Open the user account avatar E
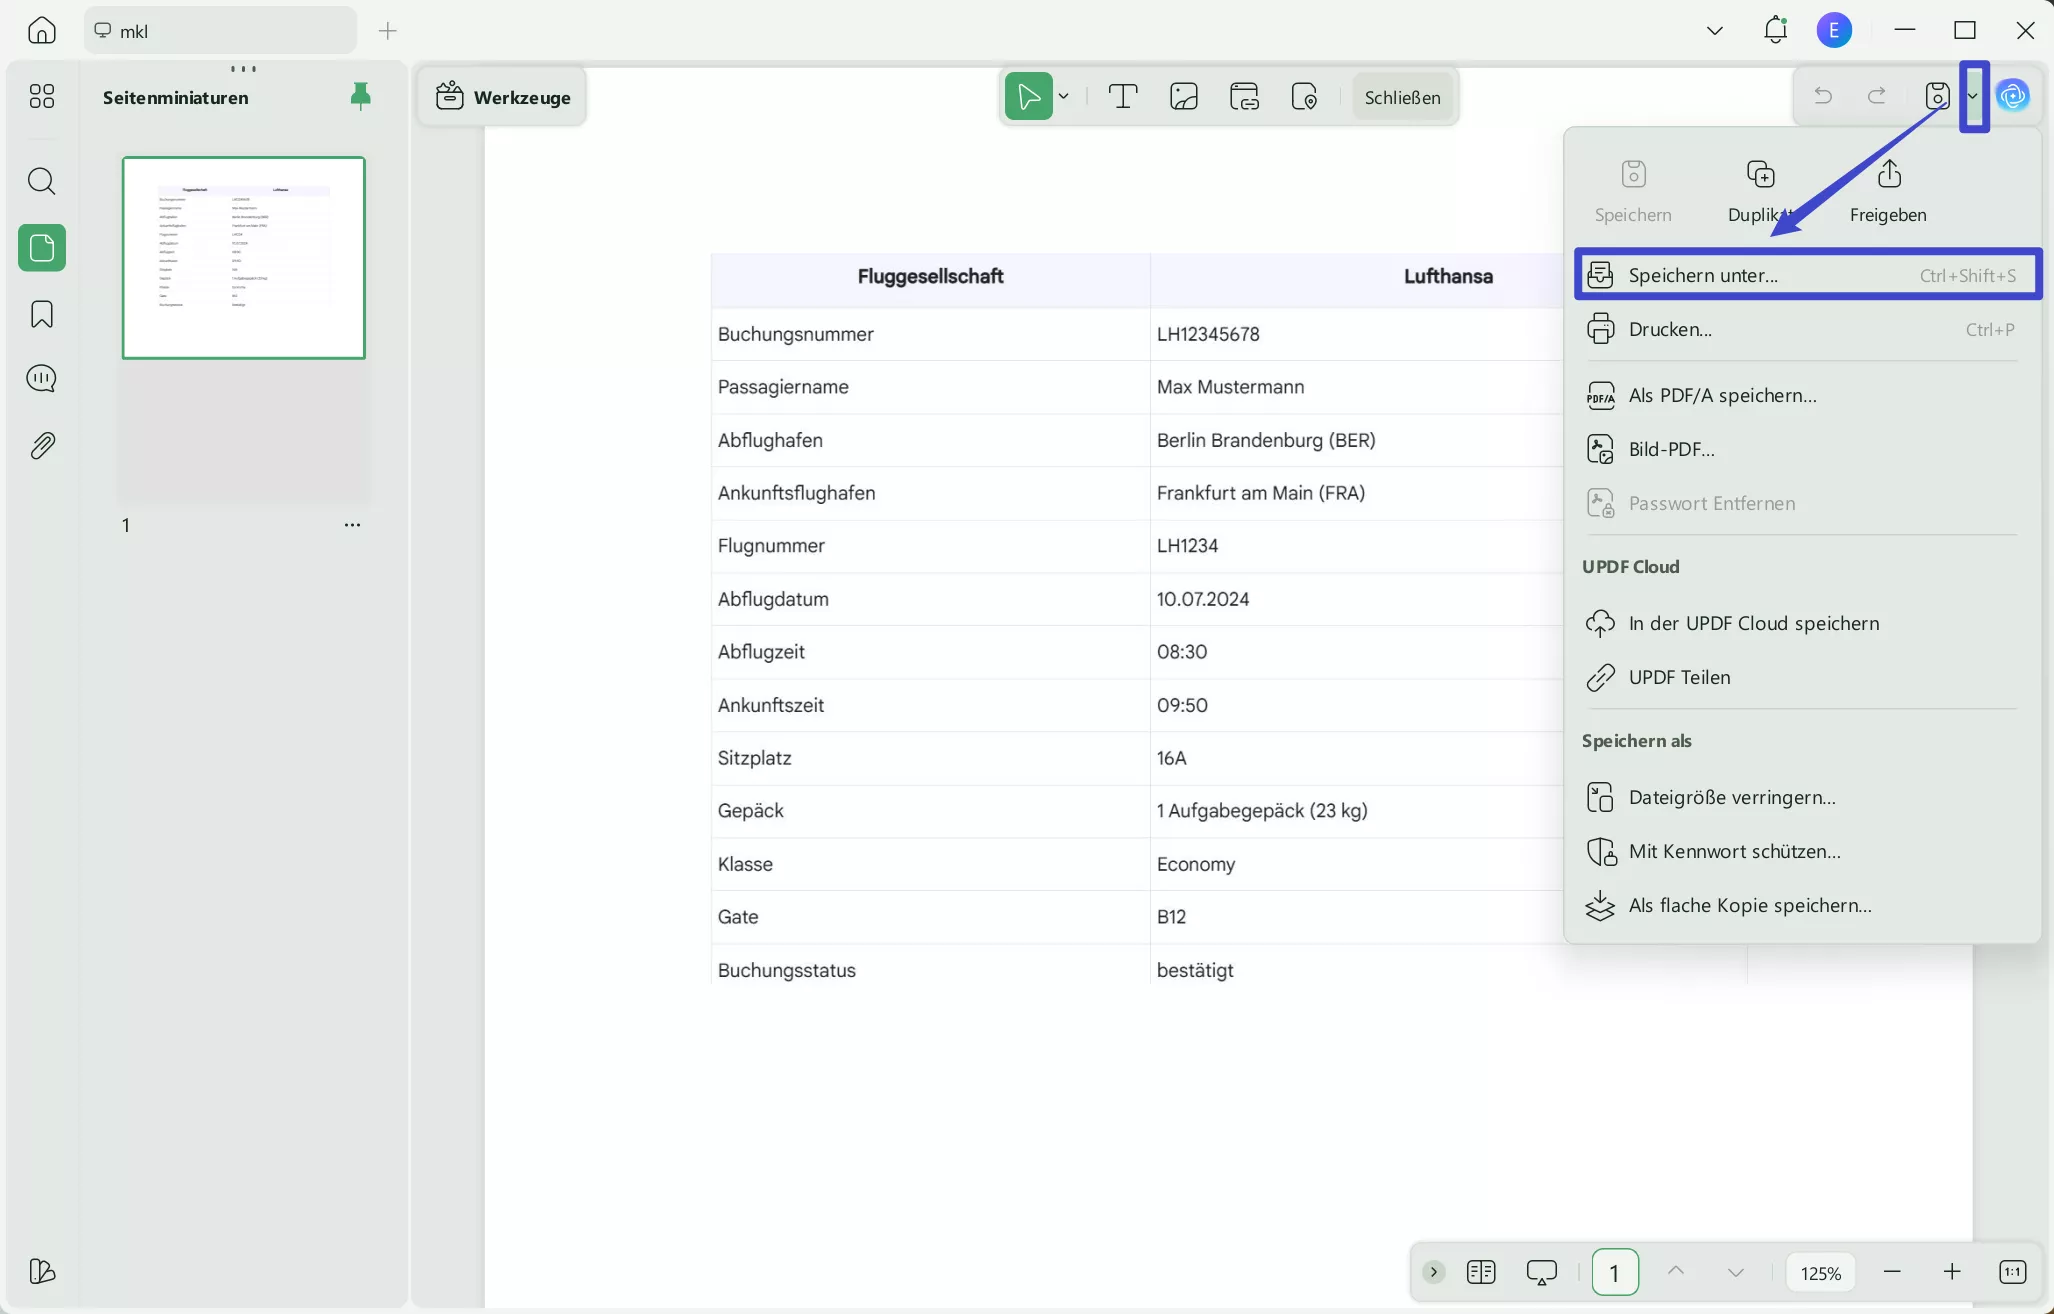Viewport: 2054px width, 1314px height. [x=1834, y=31]
